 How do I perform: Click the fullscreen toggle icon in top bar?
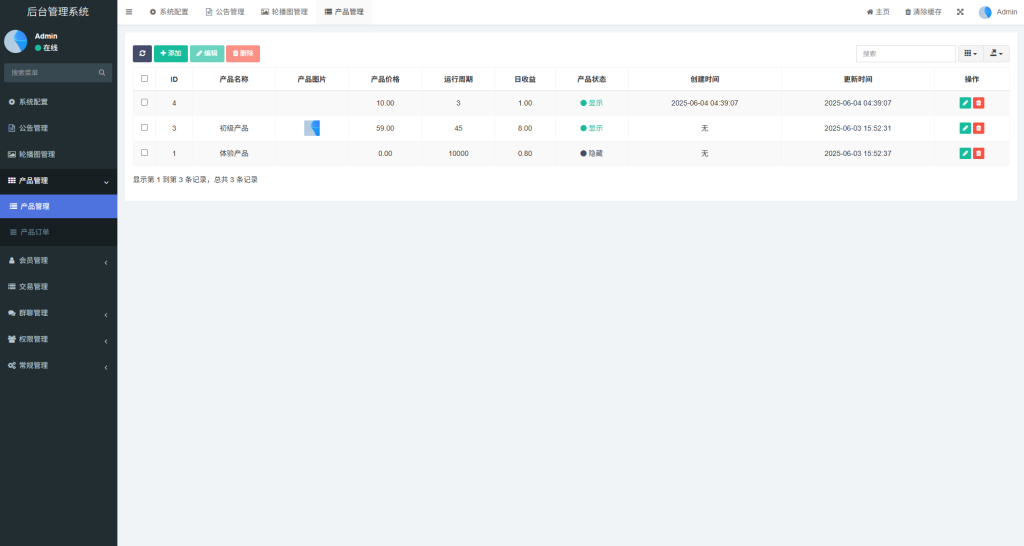coord(960,12)
